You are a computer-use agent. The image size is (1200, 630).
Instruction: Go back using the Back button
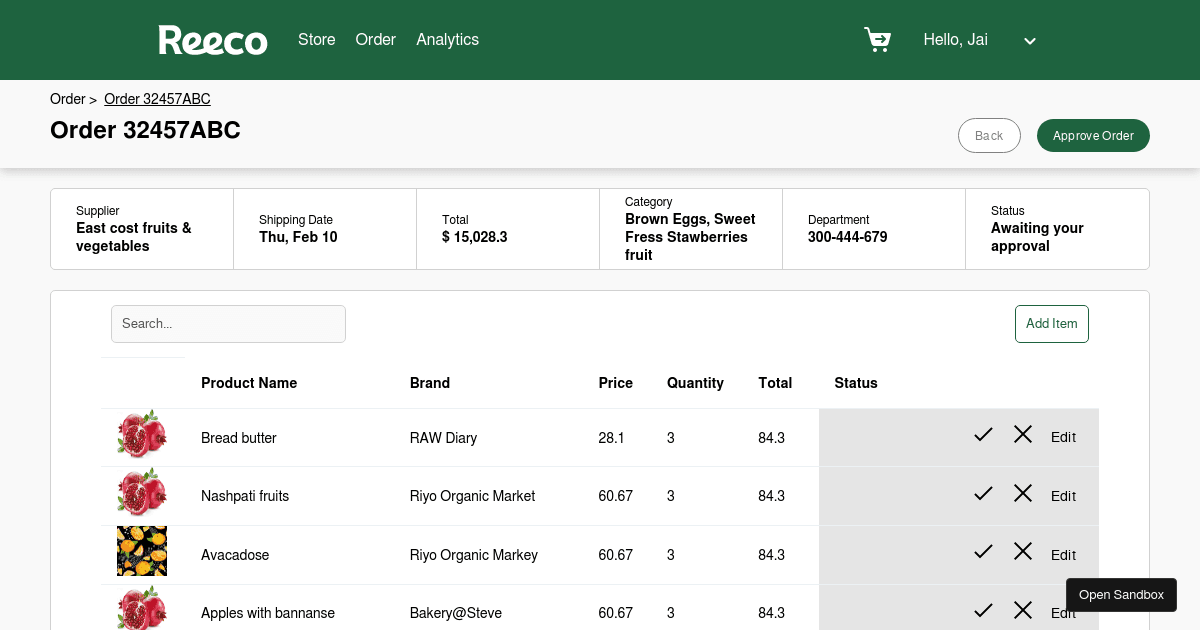pos(989,136)
